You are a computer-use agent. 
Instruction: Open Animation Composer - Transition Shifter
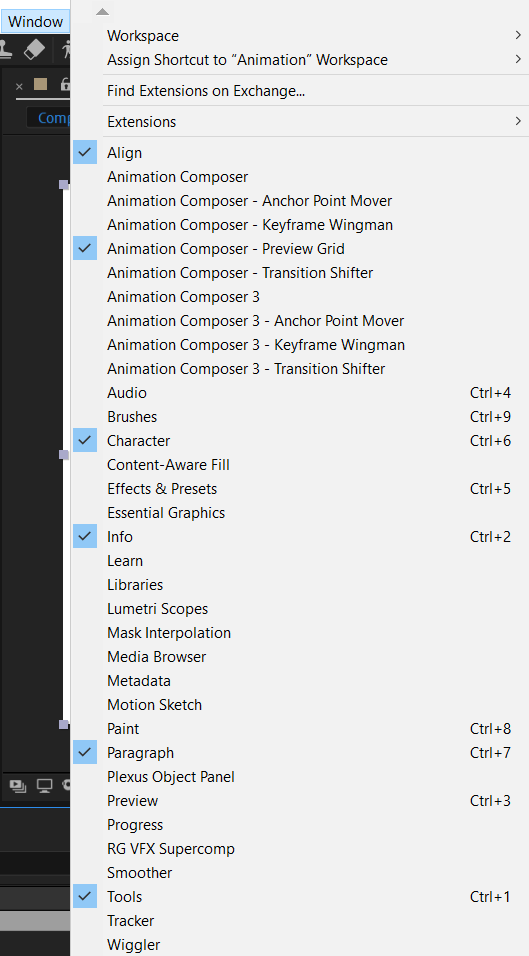[x=299, y=273]
